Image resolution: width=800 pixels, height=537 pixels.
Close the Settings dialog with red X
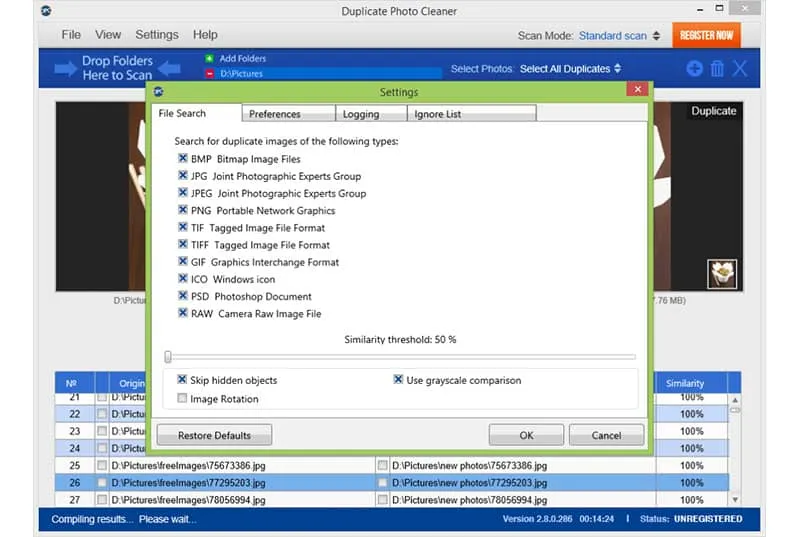pyautogui.click(x=637, y=89)
